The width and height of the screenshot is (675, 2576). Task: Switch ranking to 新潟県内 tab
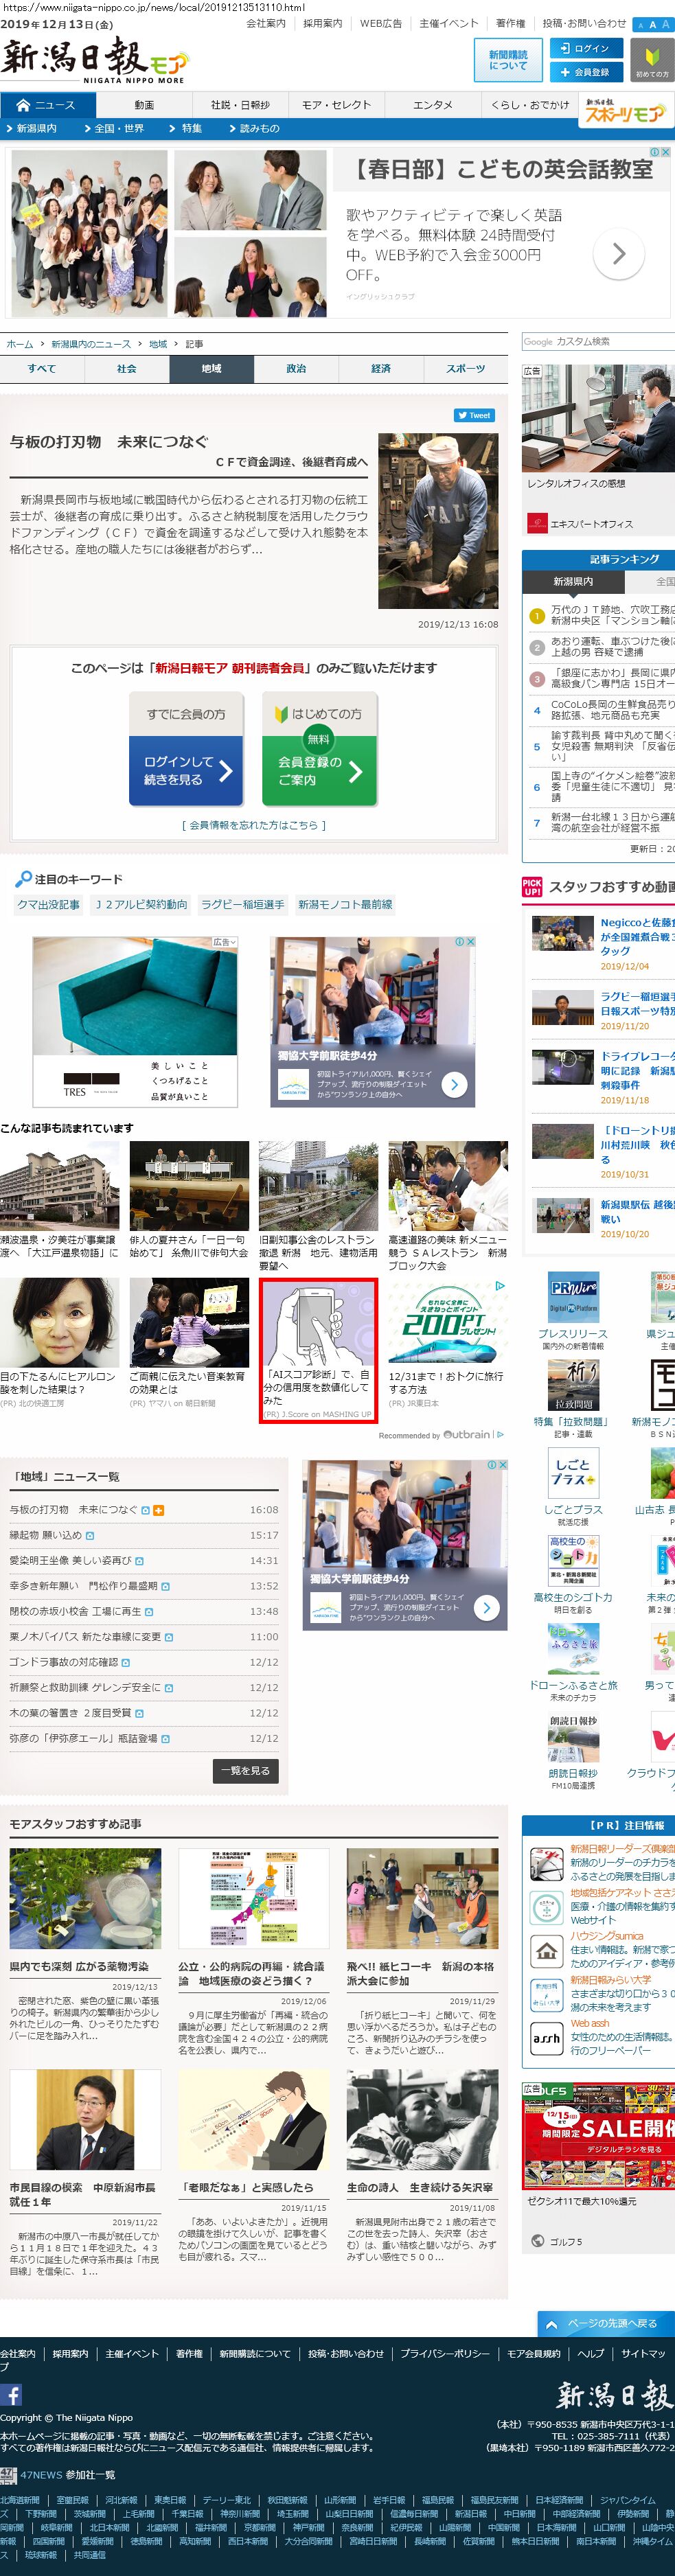(573, 581)
